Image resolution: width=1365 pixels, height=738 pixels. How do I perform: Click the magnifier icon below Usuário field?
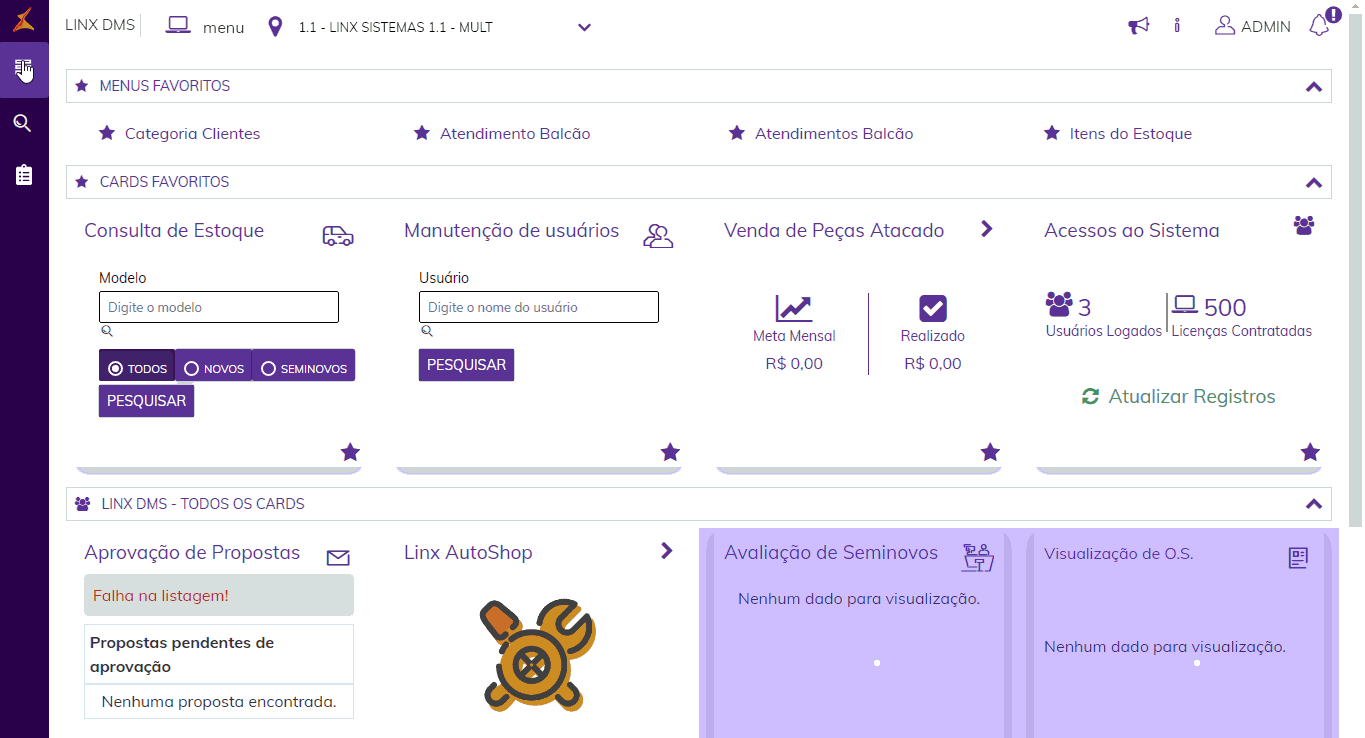(426, 331)
